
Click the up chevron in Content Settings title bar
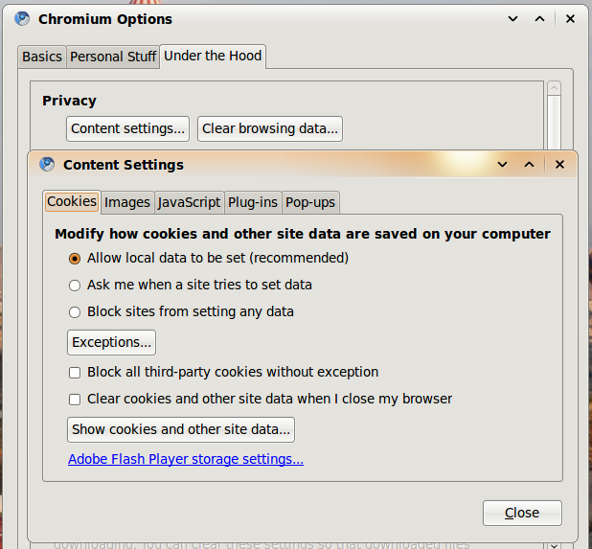tap(529, 165)
